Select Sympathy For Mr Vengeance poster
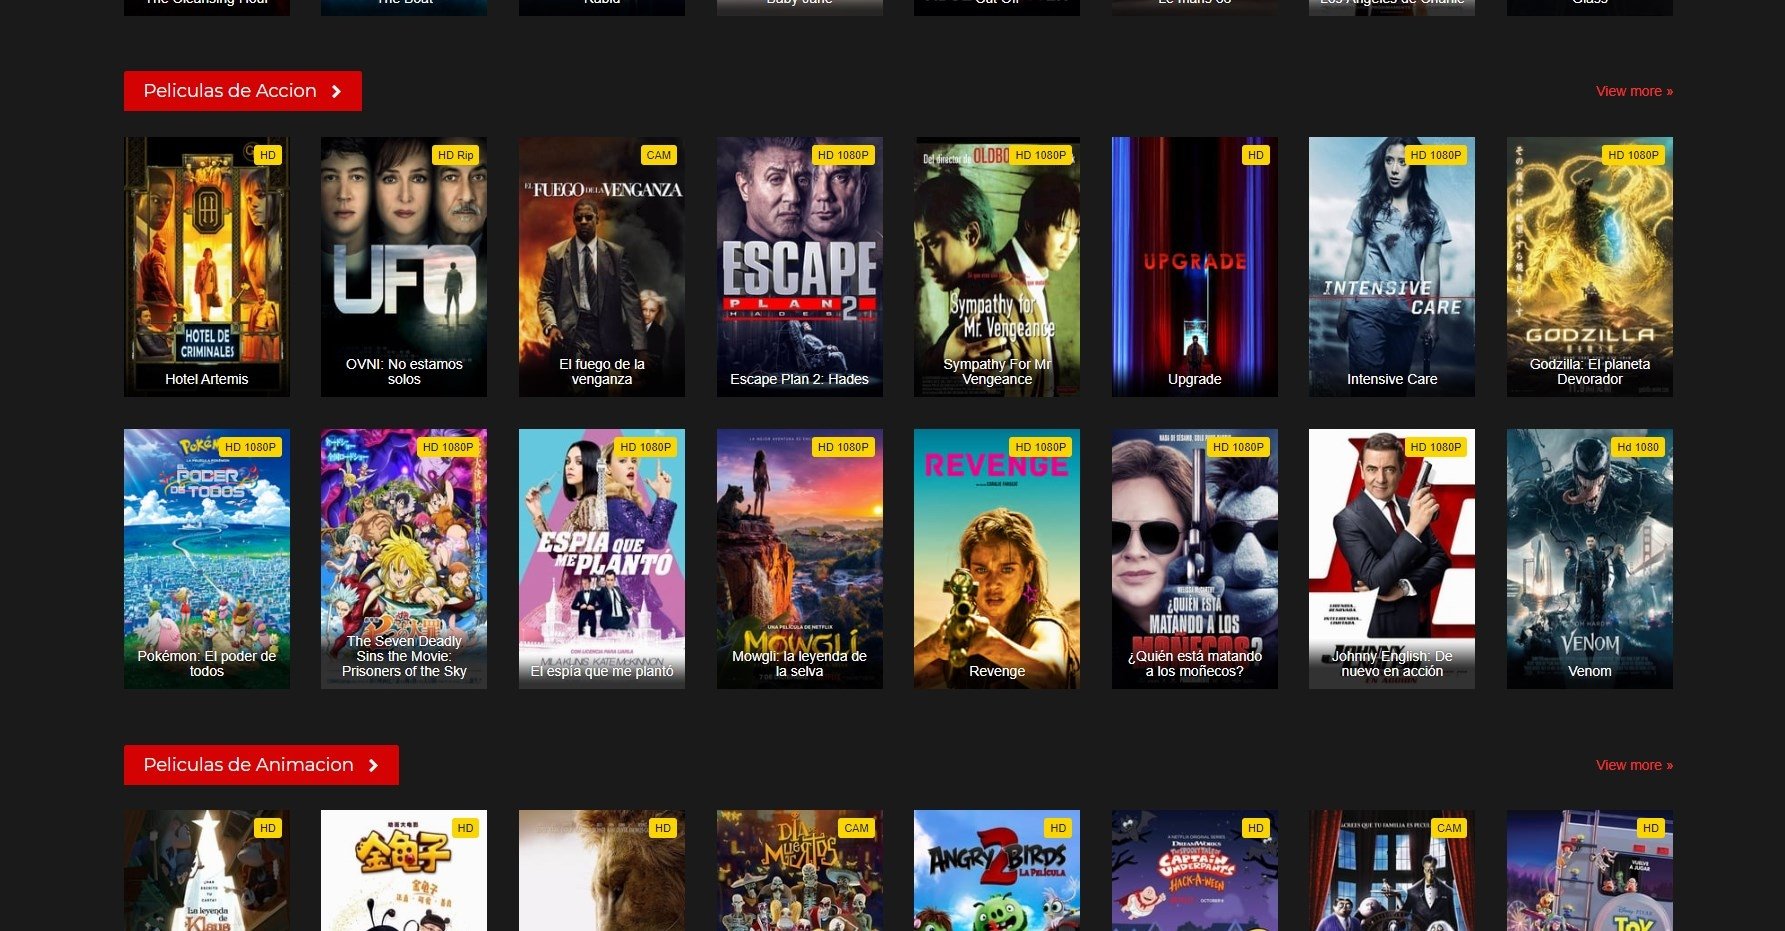This screenshot has width=1785, height=931. [997, 267]
